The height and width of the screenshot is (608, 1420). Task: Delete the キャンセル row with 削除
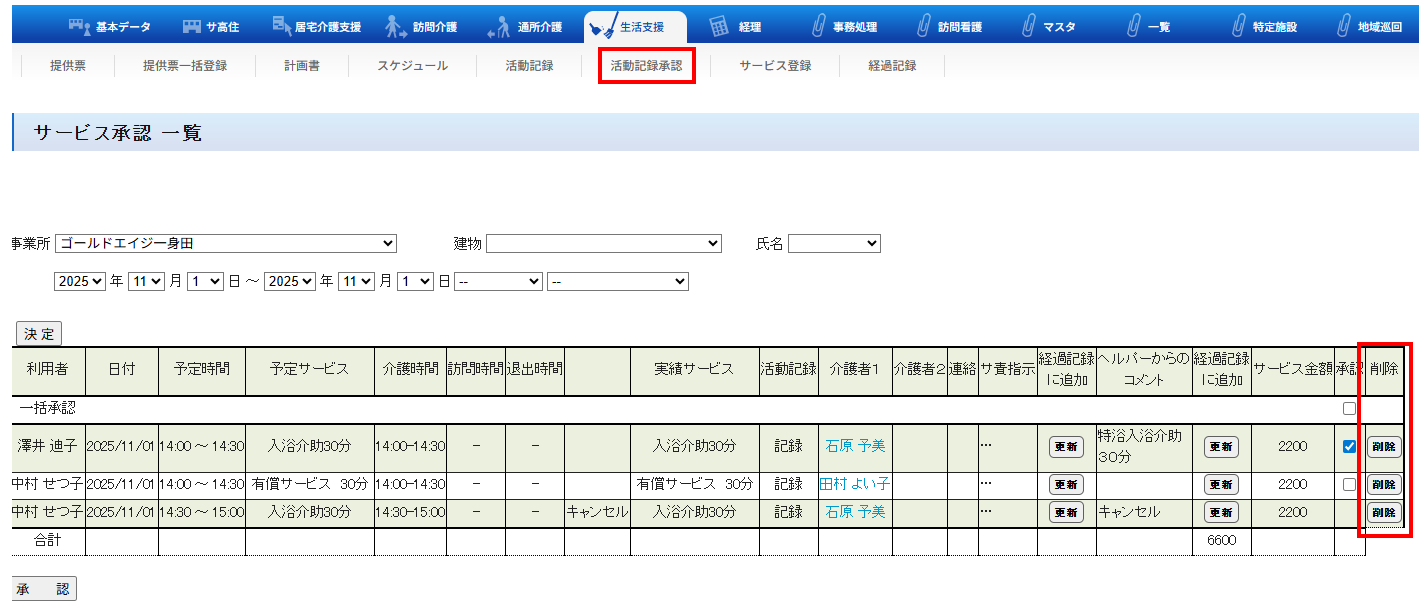tap(1384, 512)
